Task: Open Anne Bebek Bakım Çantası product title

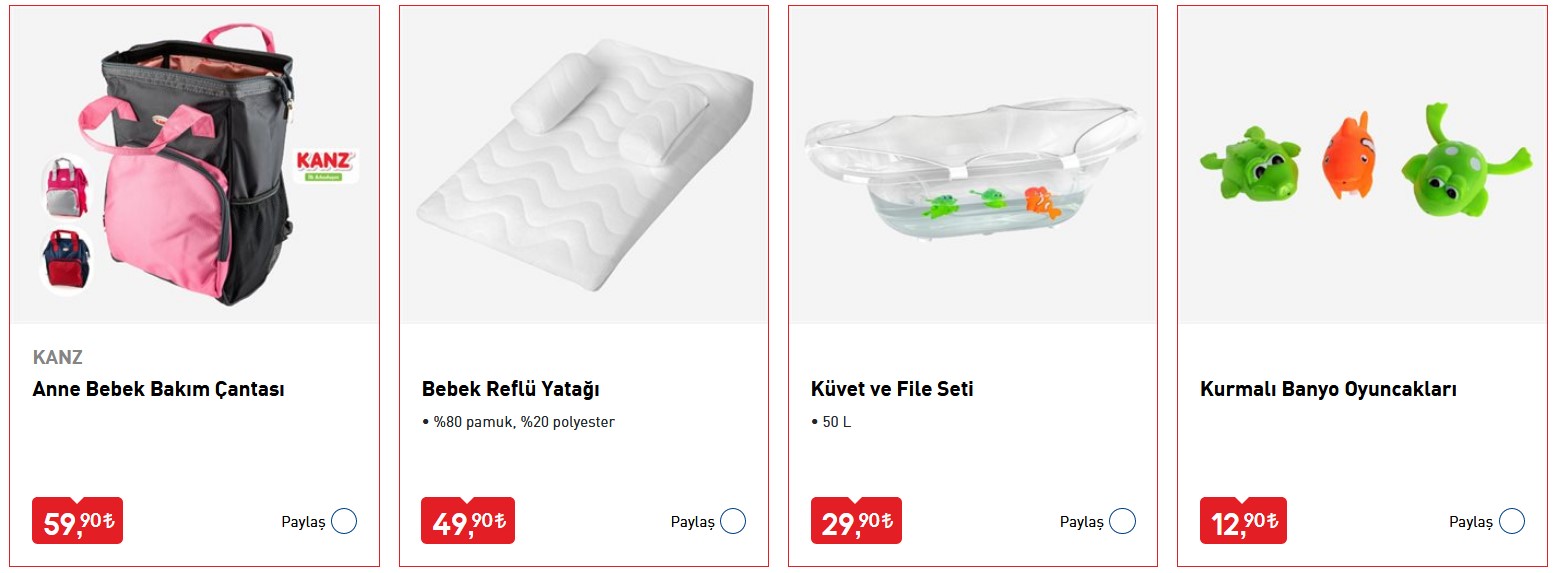Action: click(x=158, y=389)
